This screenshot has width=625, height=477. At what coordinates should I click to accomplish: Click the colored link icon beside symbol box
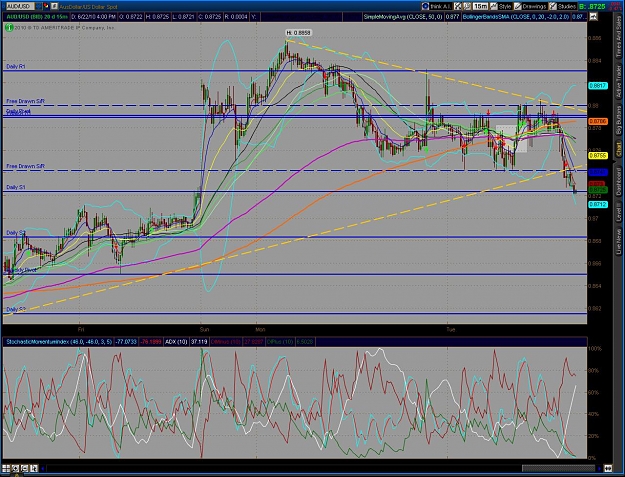[45, 6]
